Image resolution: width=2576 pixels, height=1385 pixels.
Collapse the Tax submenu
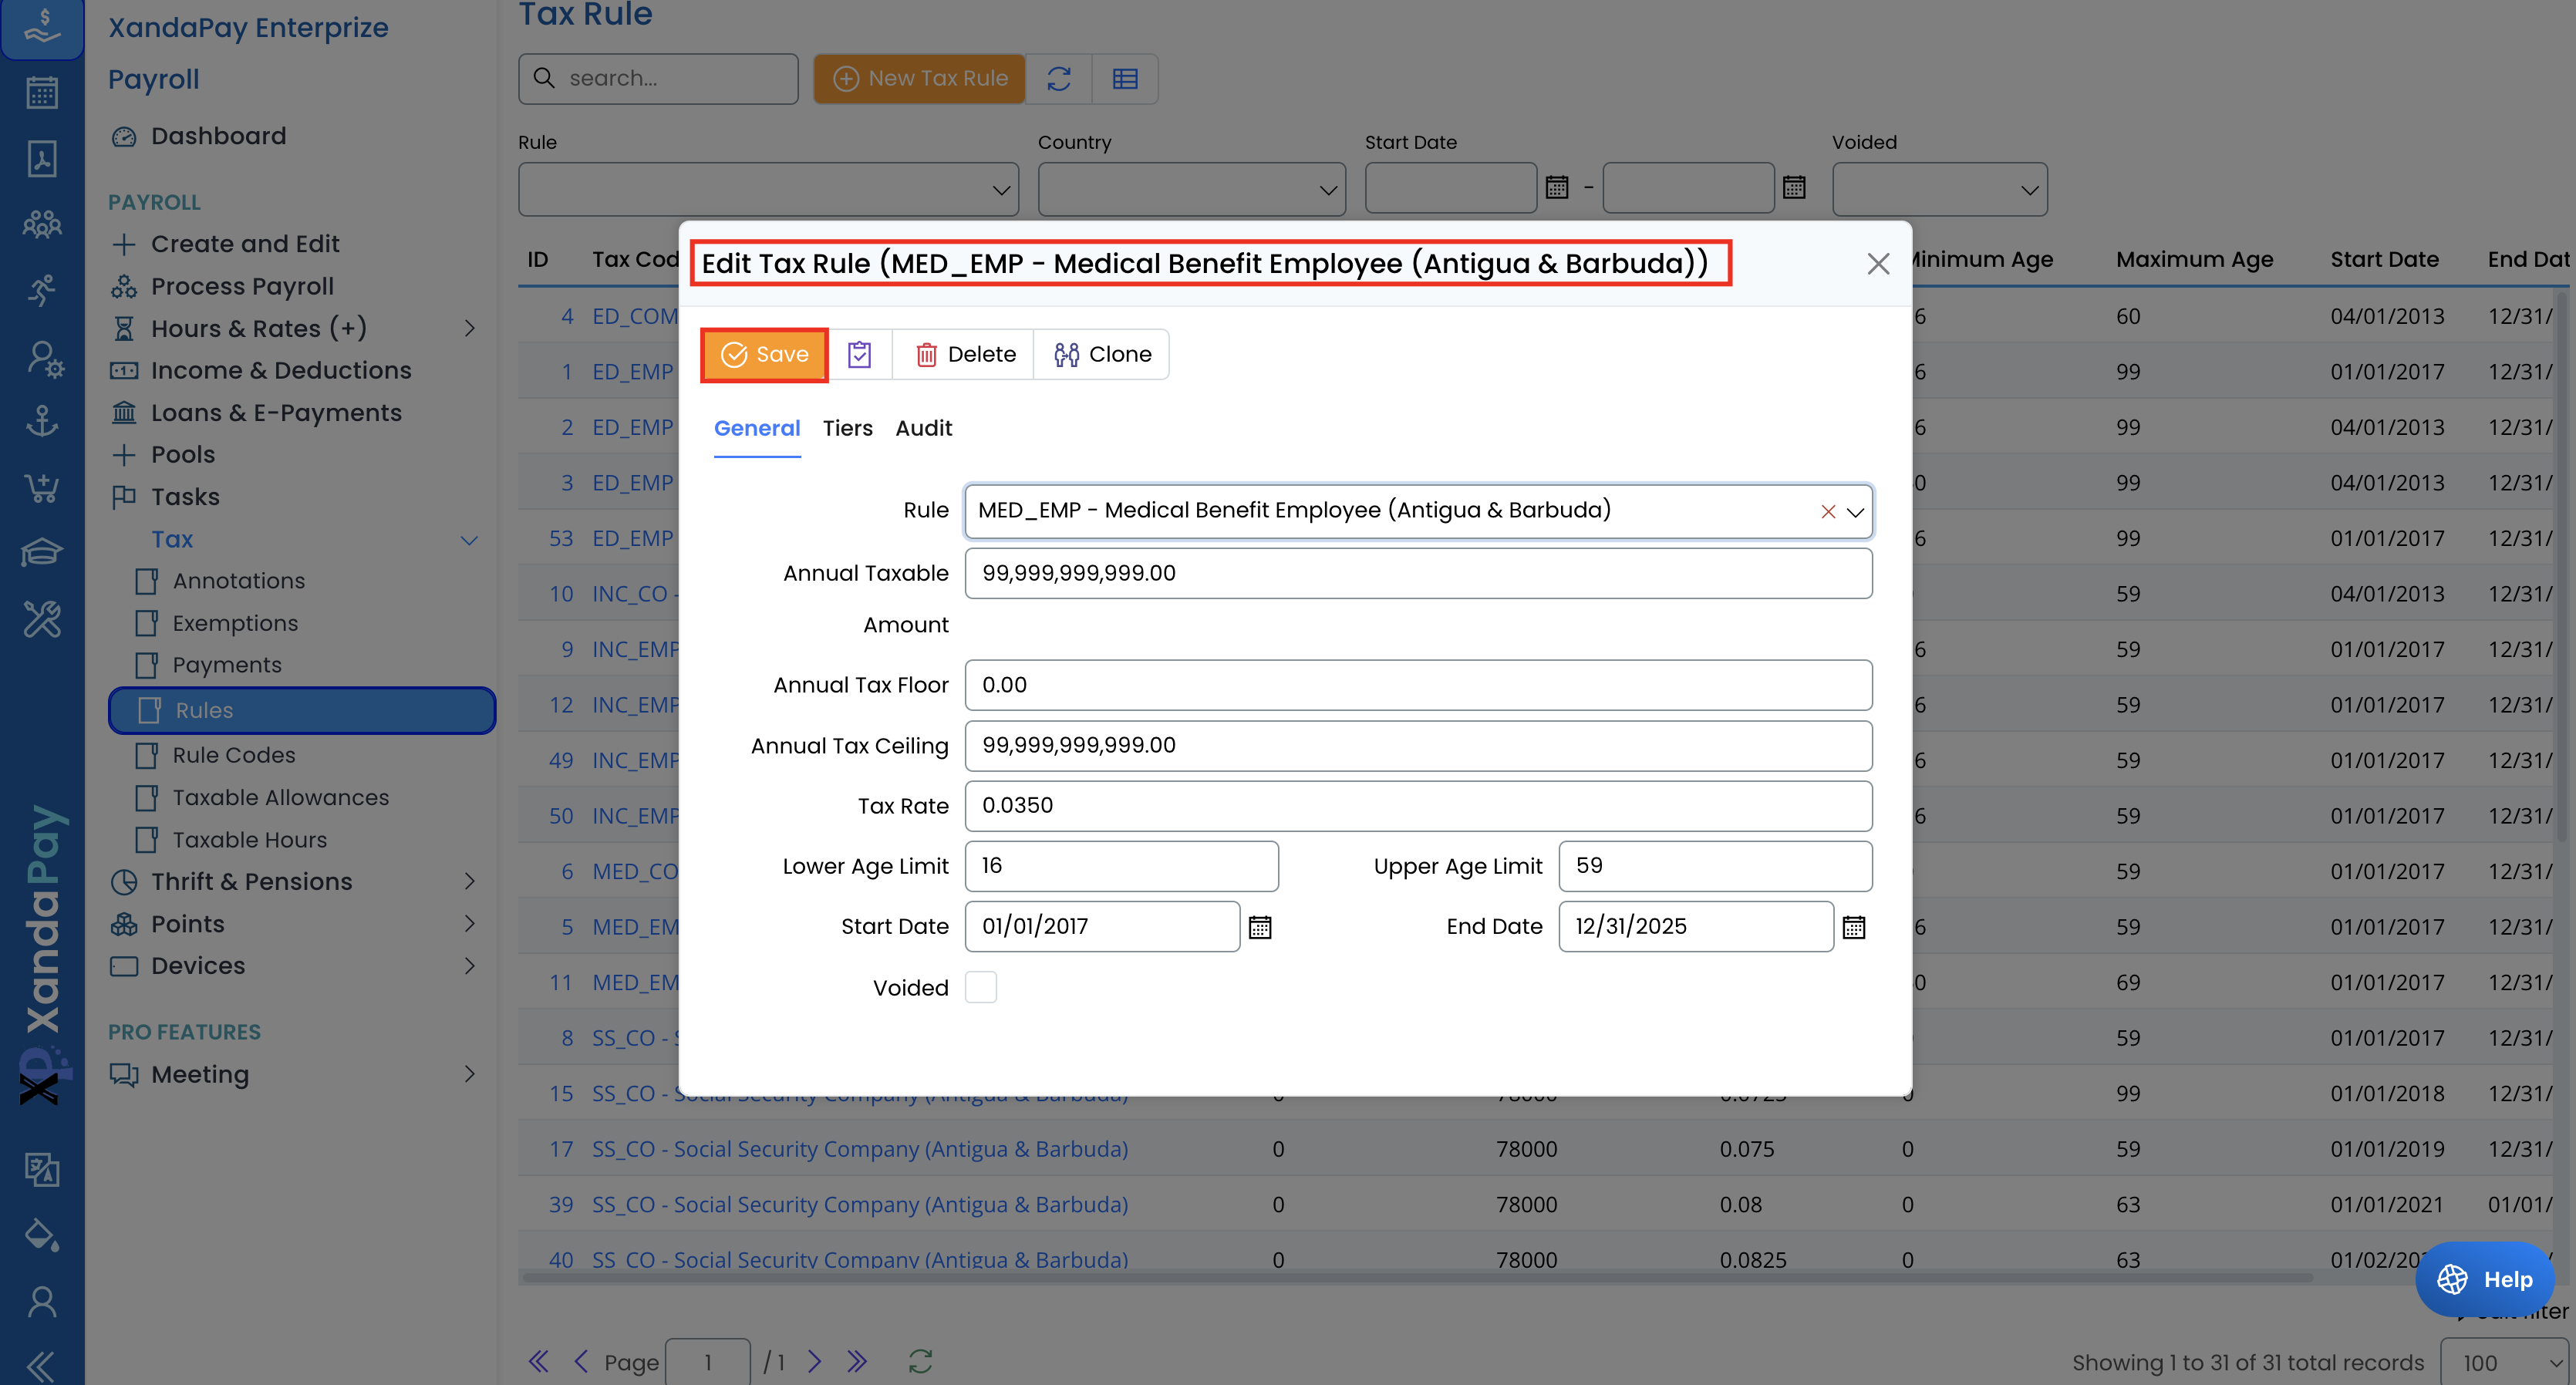tap(469, 540)
